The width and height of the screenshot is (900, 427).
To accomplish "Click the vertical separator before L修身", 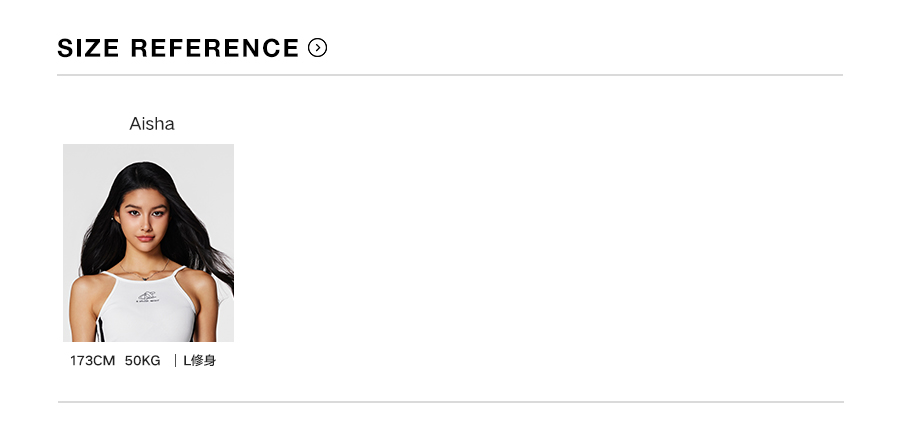I will point(175,360).
